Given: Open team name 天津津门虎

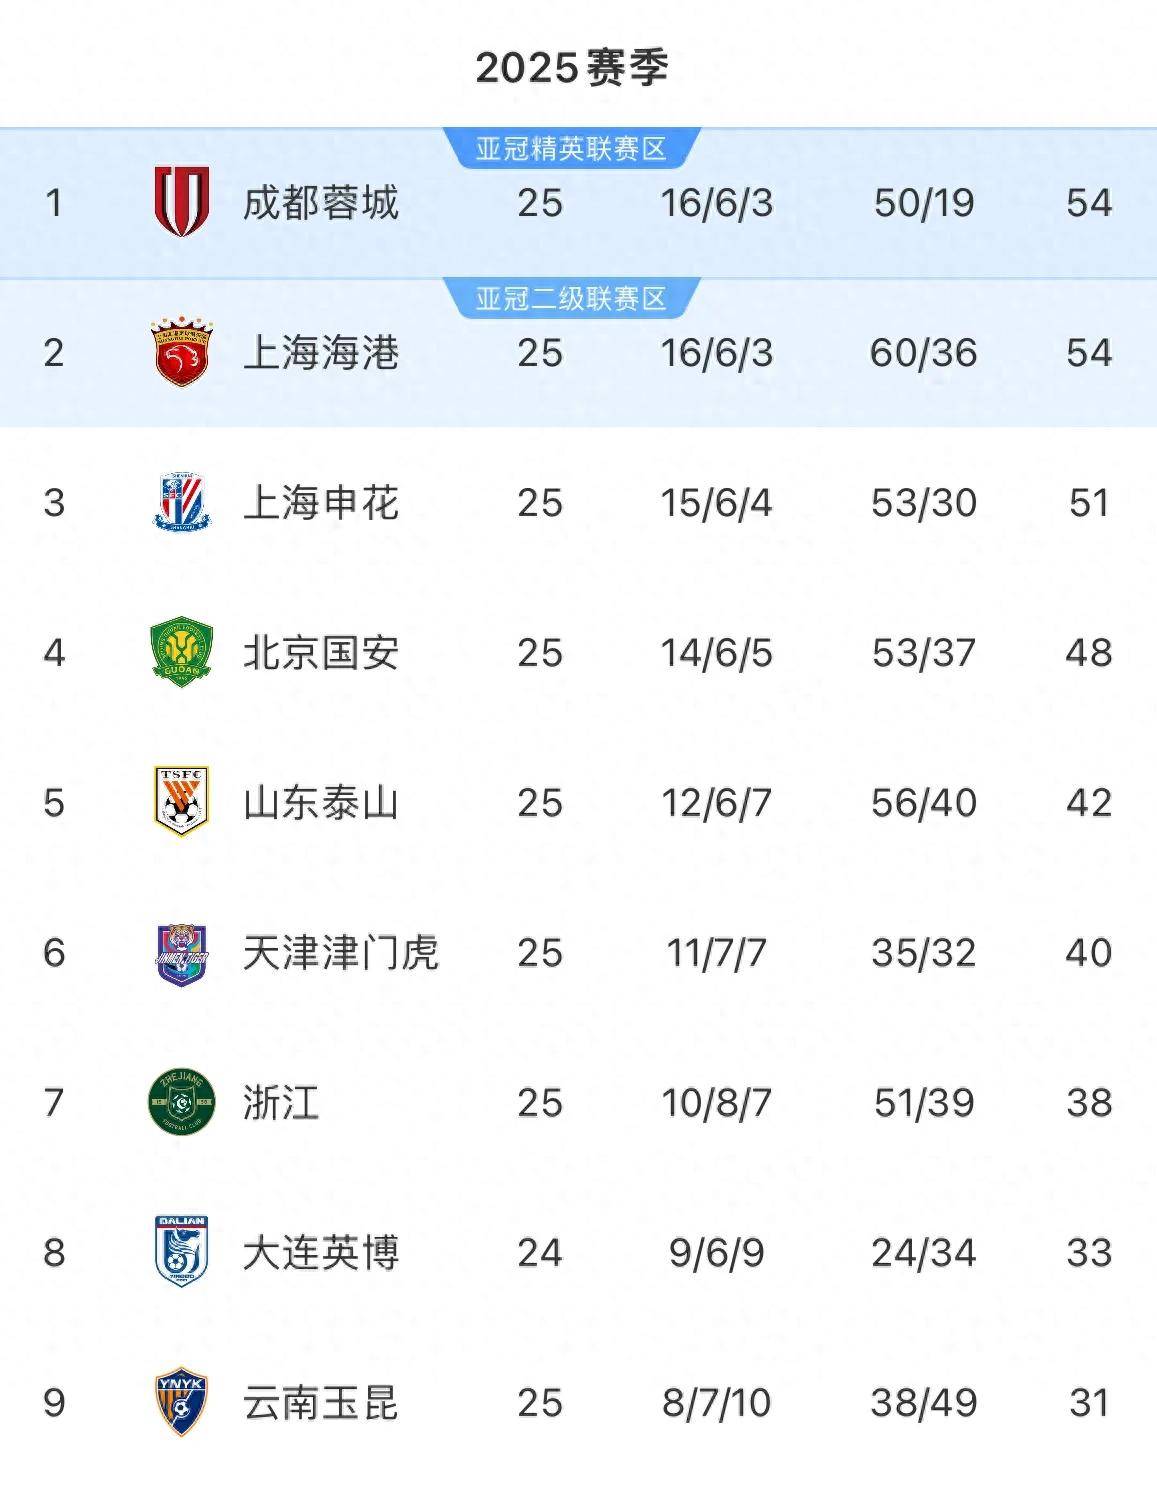Looking at the screenshot, I should 341,953.
